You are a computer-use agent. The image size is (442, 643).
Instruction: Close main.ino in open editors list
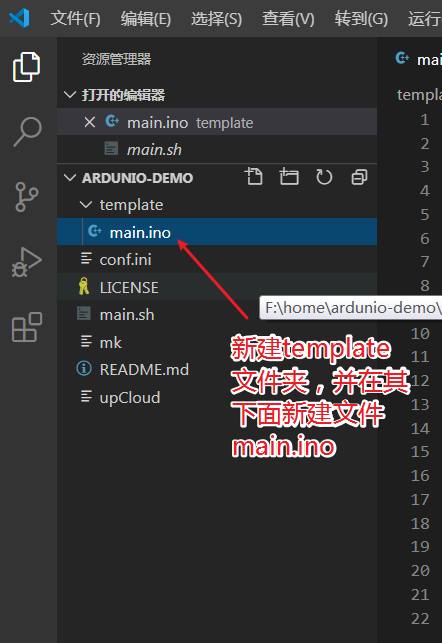89,122
